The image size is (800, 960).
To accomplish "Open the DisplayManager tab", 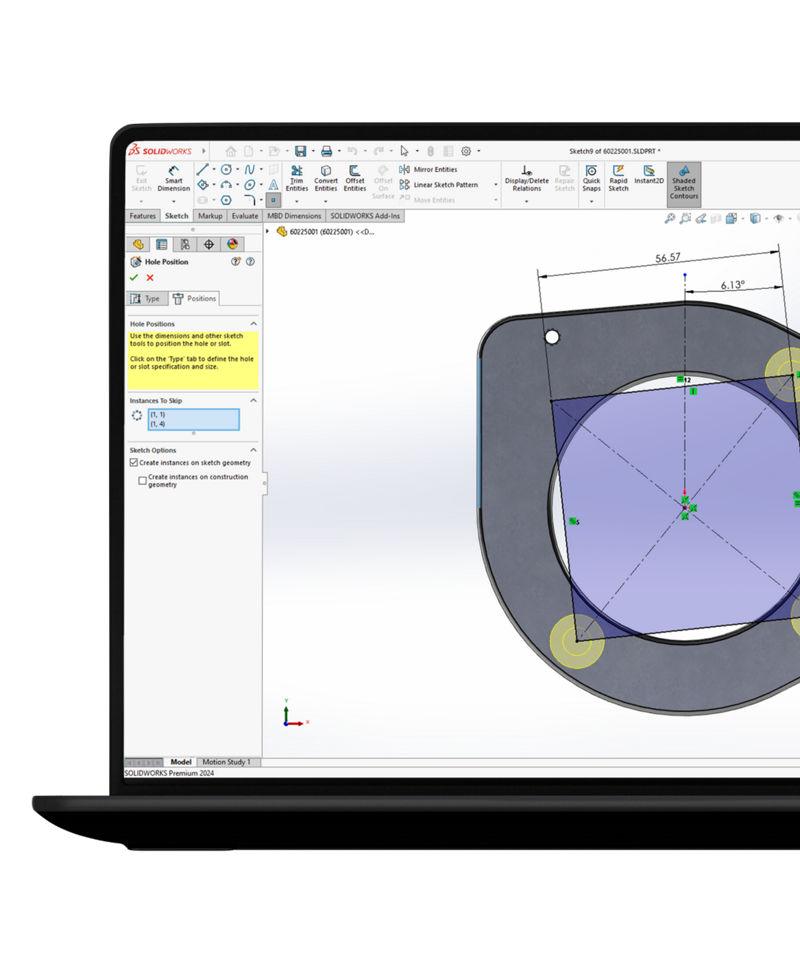I will (232, 244).
